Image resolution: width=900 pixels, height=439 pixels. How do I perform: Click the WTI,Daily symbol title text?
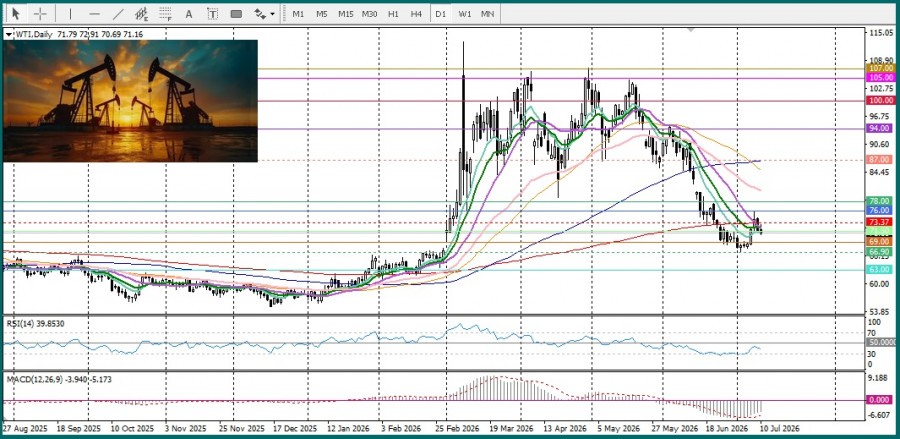tap(32, 34)
